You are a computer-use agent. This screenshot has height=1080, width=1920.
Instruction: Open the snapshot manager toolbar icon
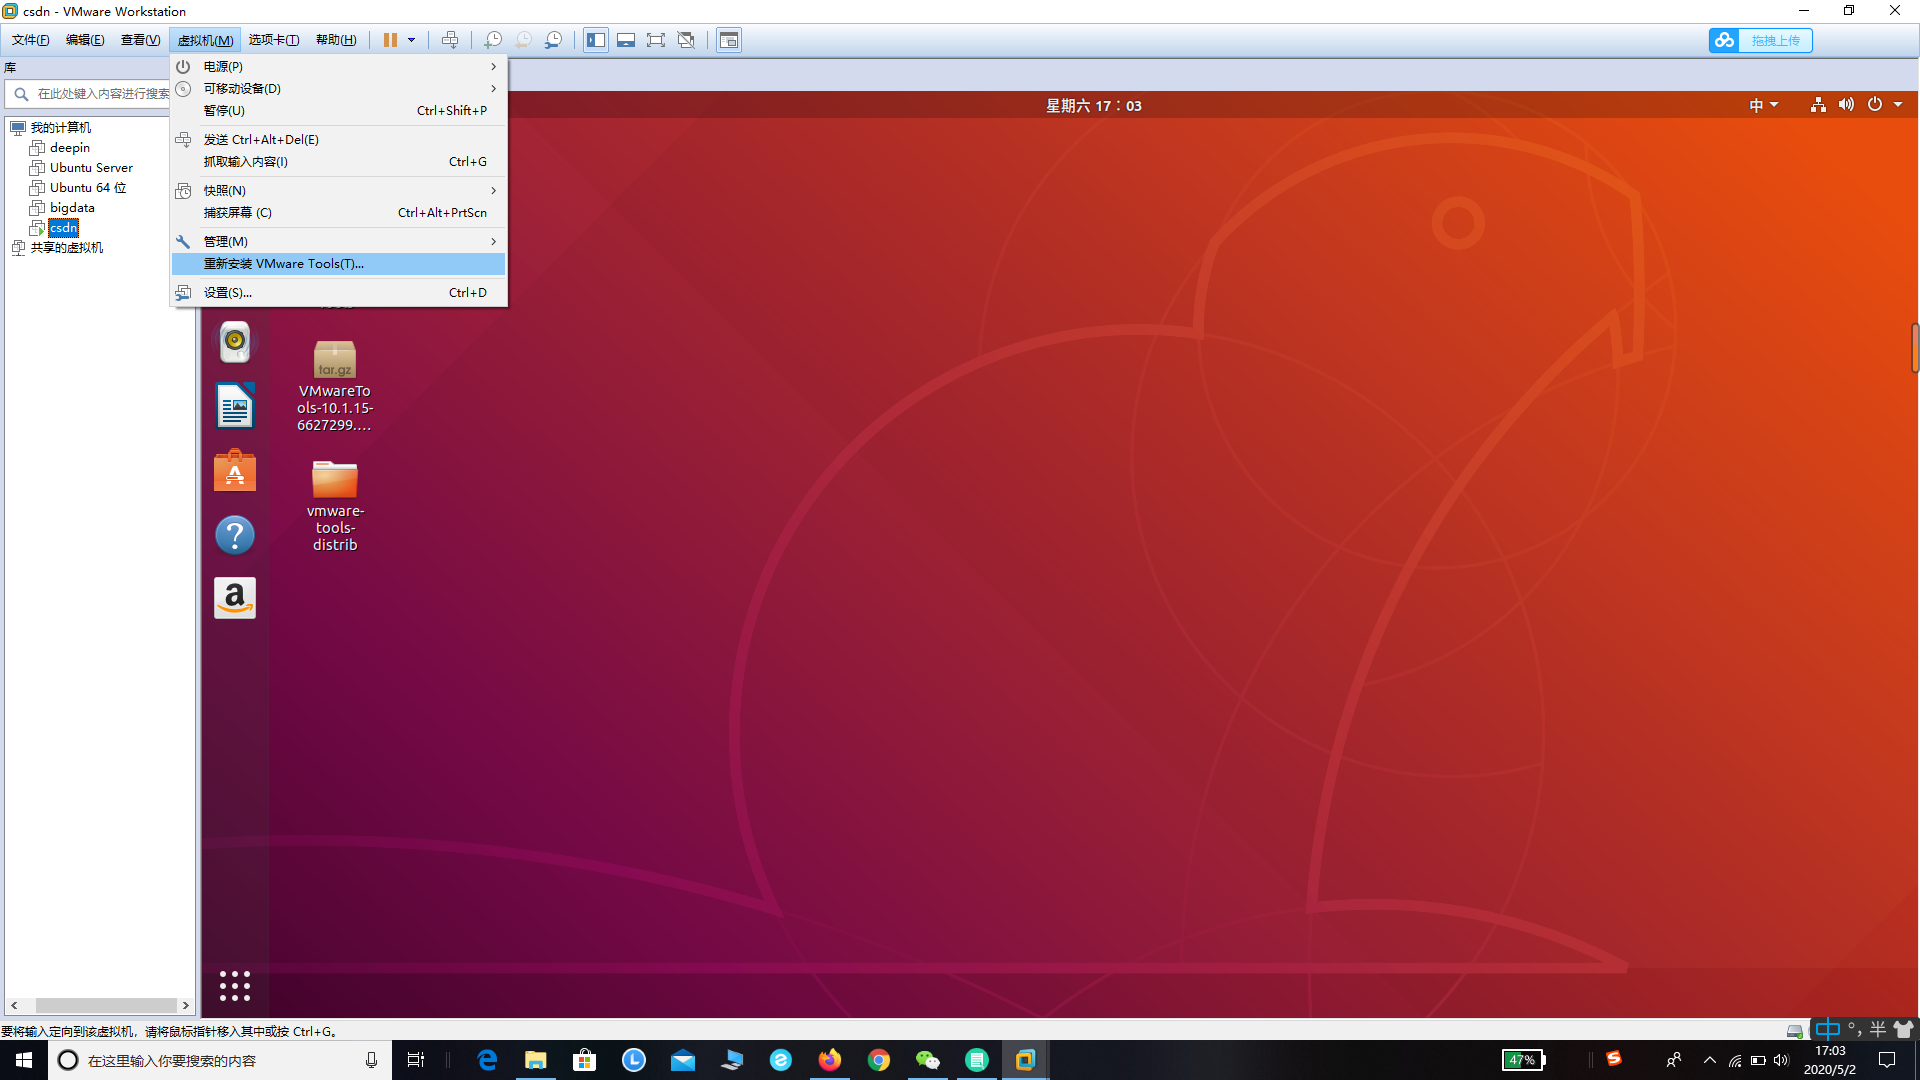pyautogui.click(x=553, y=40)
